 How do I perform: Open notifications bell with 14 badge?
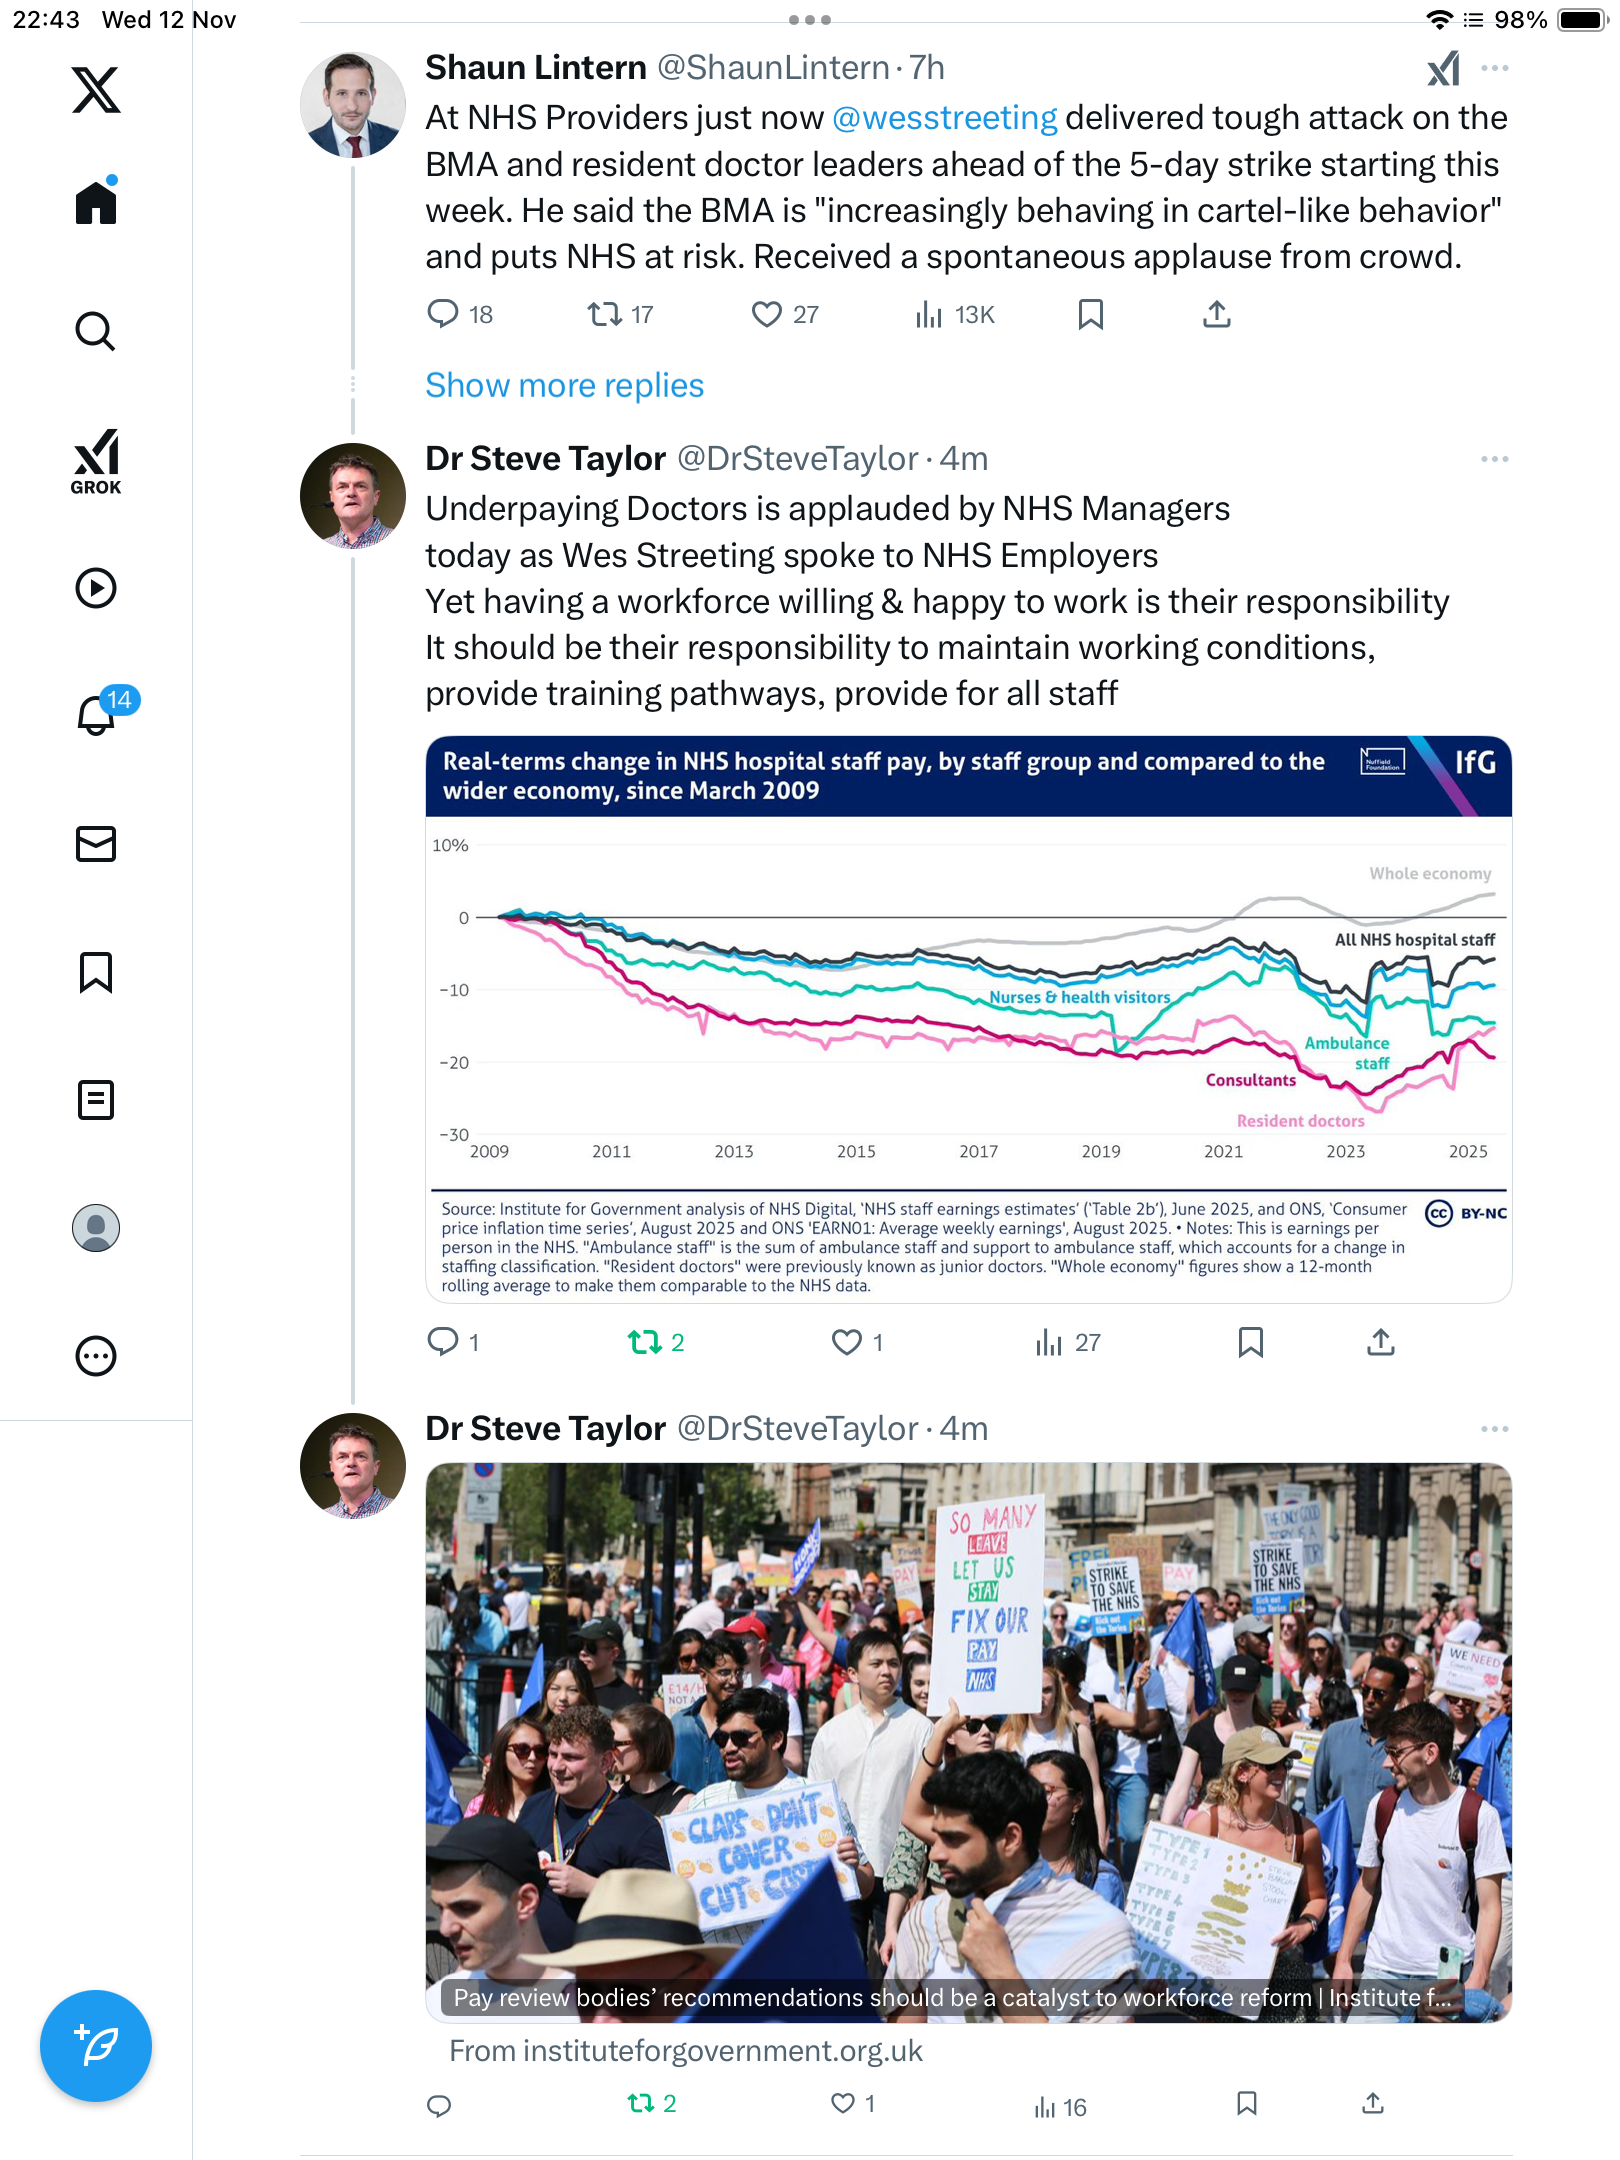[98, 715]
